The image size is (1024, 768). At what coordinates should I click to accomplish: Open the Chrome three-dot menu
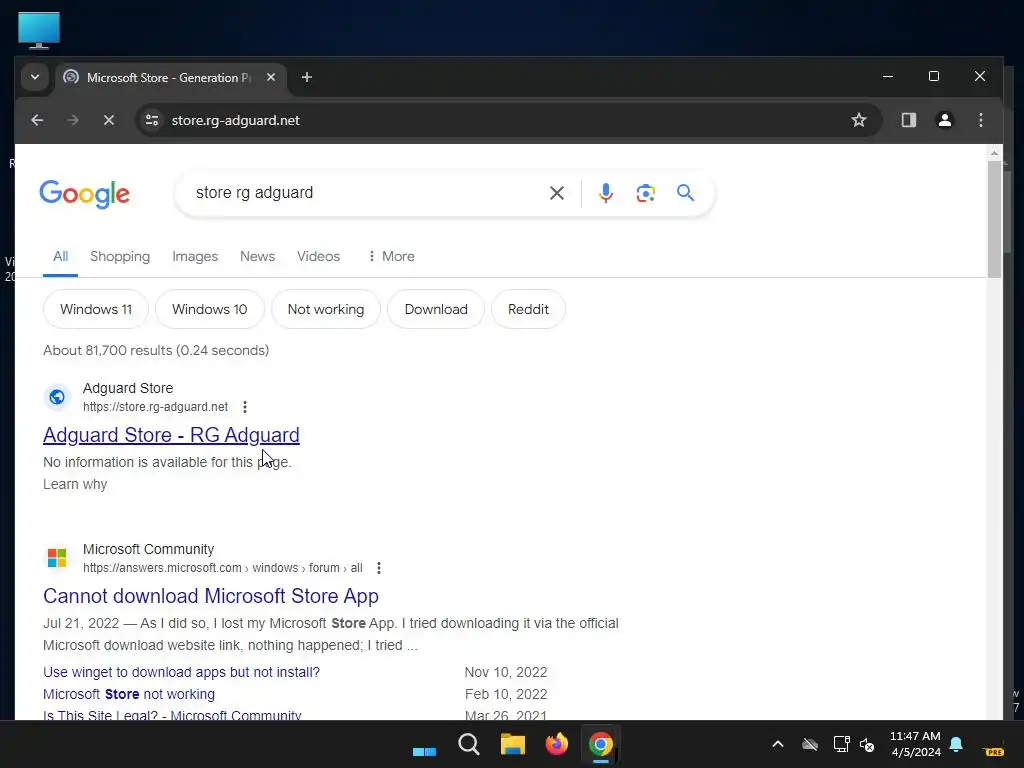[x=980, y=120]
